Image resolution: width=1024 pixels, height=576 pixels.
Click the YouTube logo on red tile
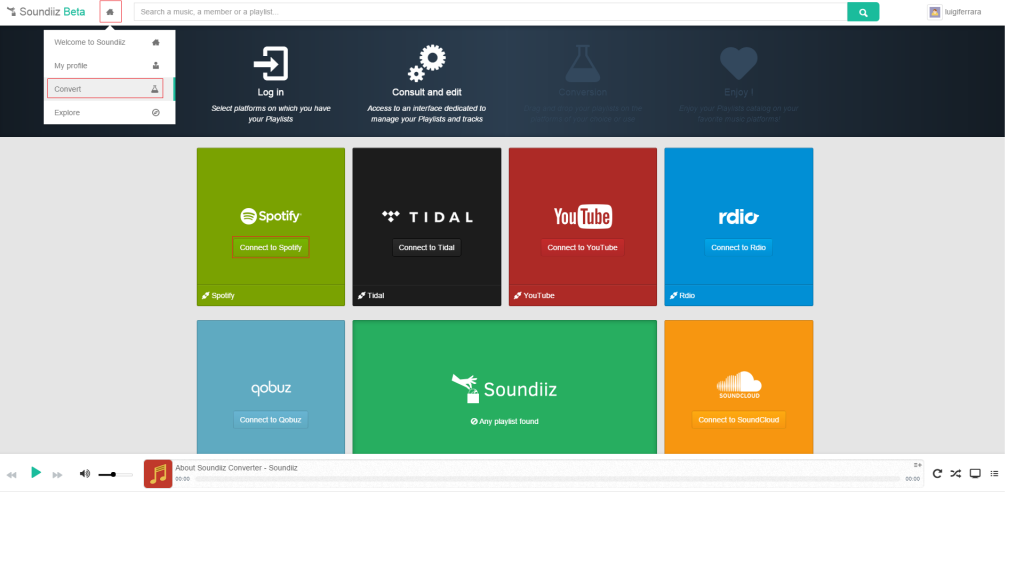tap(583, 216)
